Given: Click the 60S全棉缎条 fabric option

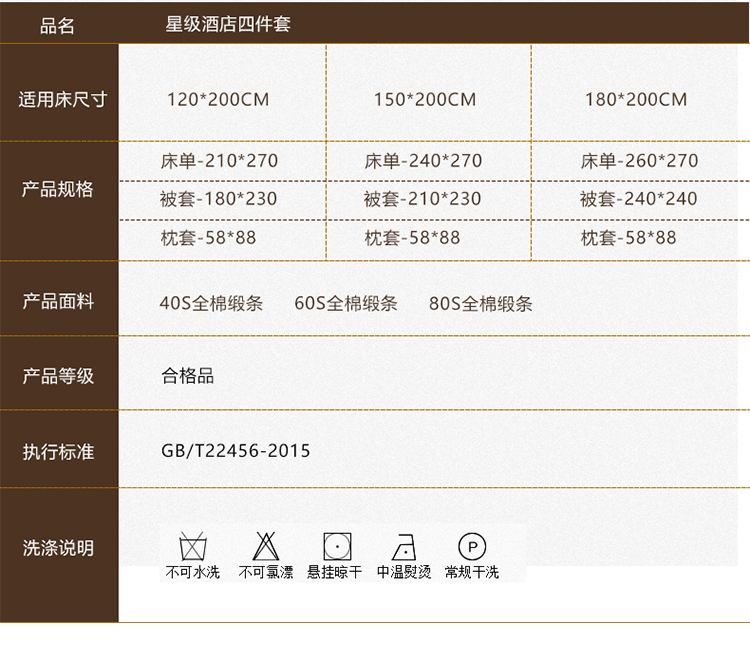Looking at the screenshot, I should (346, 303).
